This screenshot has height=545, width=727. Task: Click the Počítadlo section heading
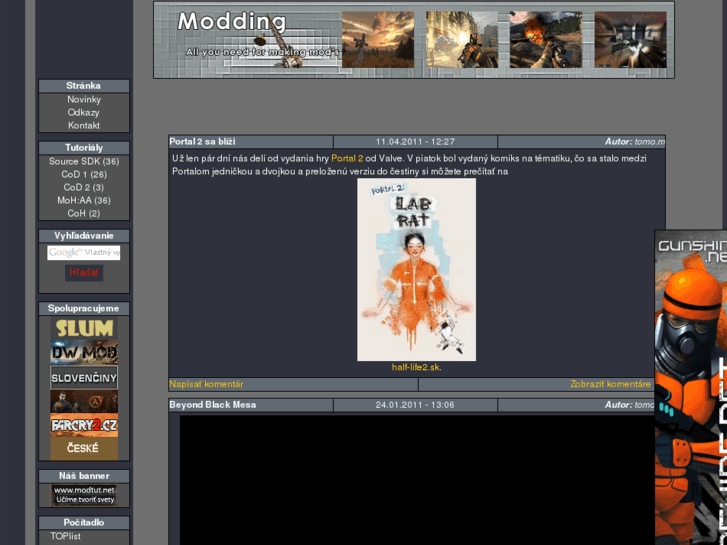pyautogui.click(x=84, y=523)
